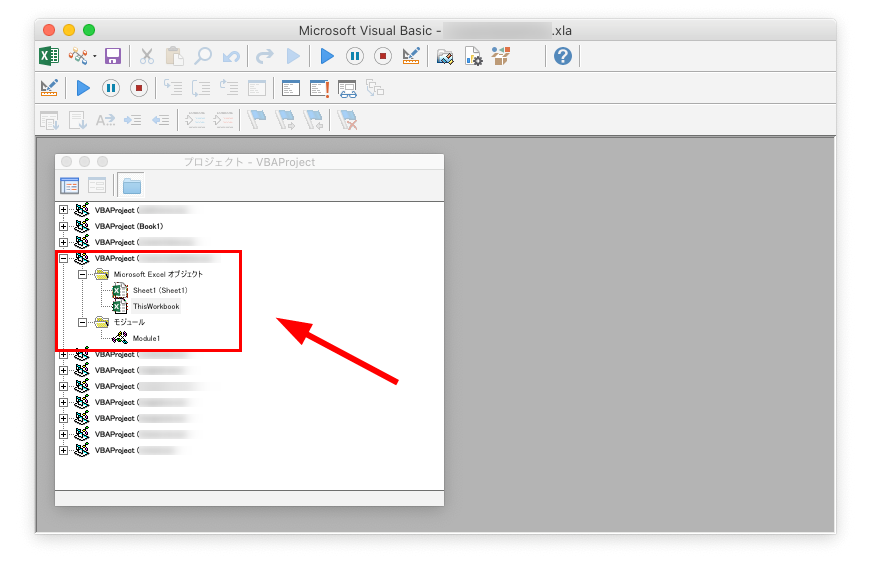Click Break pause icon in the Debug toolbar
Image resolution: width=869 pixels, height=573 pixels.
(111, 88)
